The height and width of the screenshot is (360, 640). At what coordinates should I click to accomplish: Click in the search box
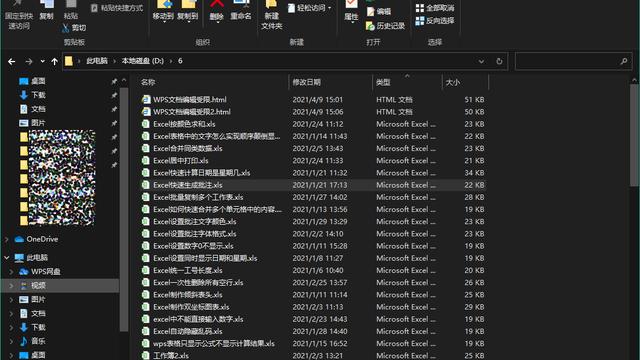tap(573, 61)
